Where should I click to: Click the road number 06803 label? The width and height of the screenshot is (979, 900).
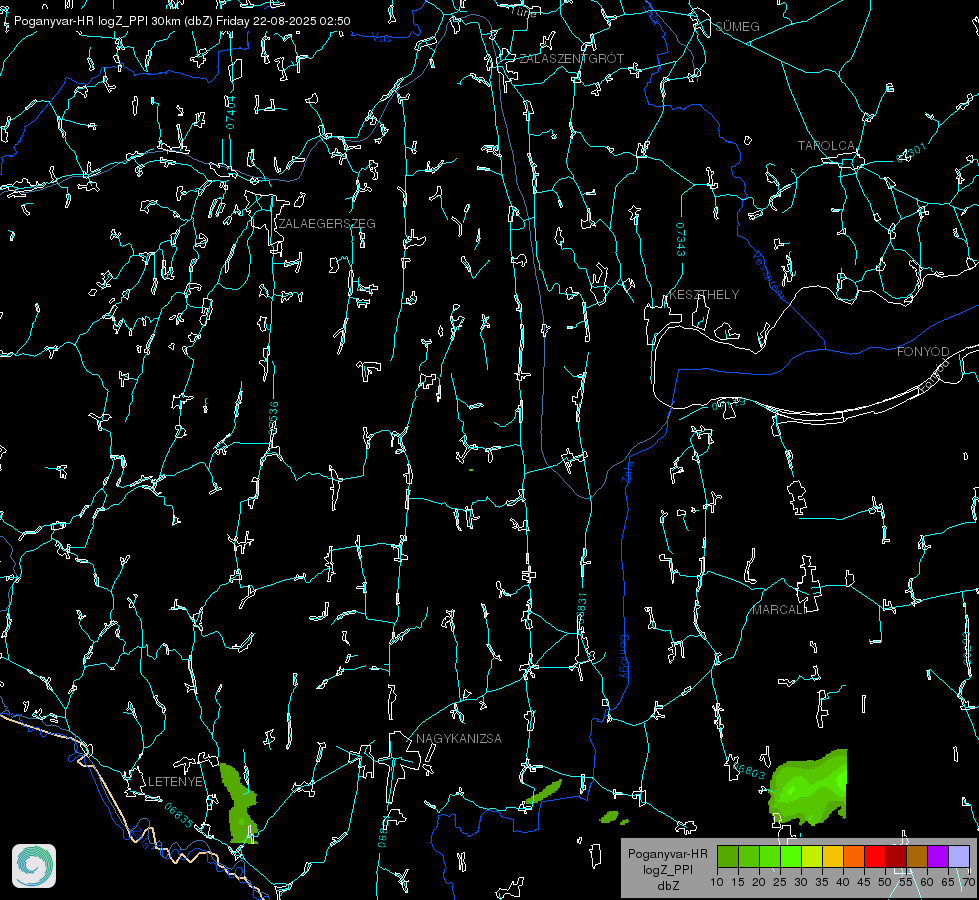pos(749,771)
